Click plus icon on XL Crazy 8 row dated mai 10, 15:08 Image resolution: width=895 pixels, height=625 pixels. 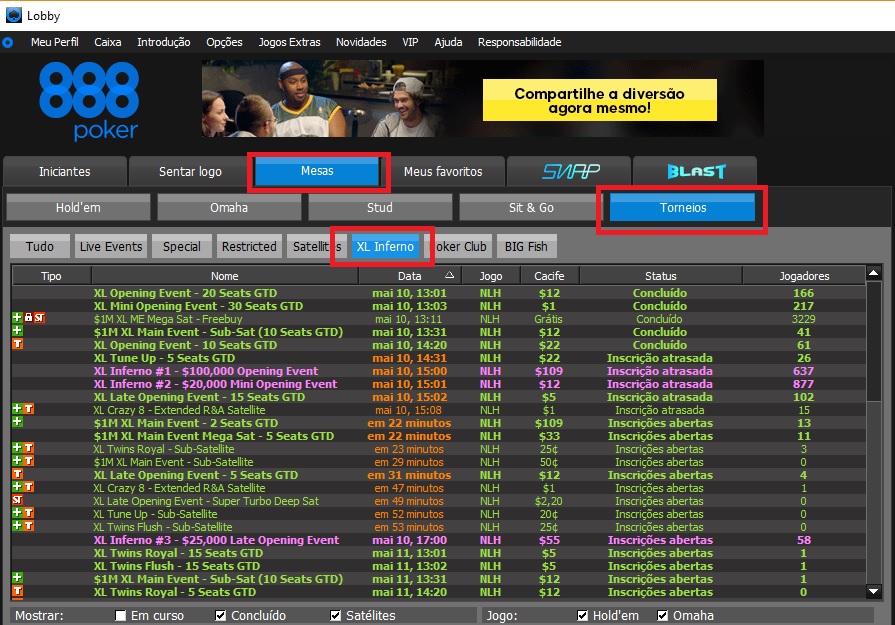pos(17,409)
